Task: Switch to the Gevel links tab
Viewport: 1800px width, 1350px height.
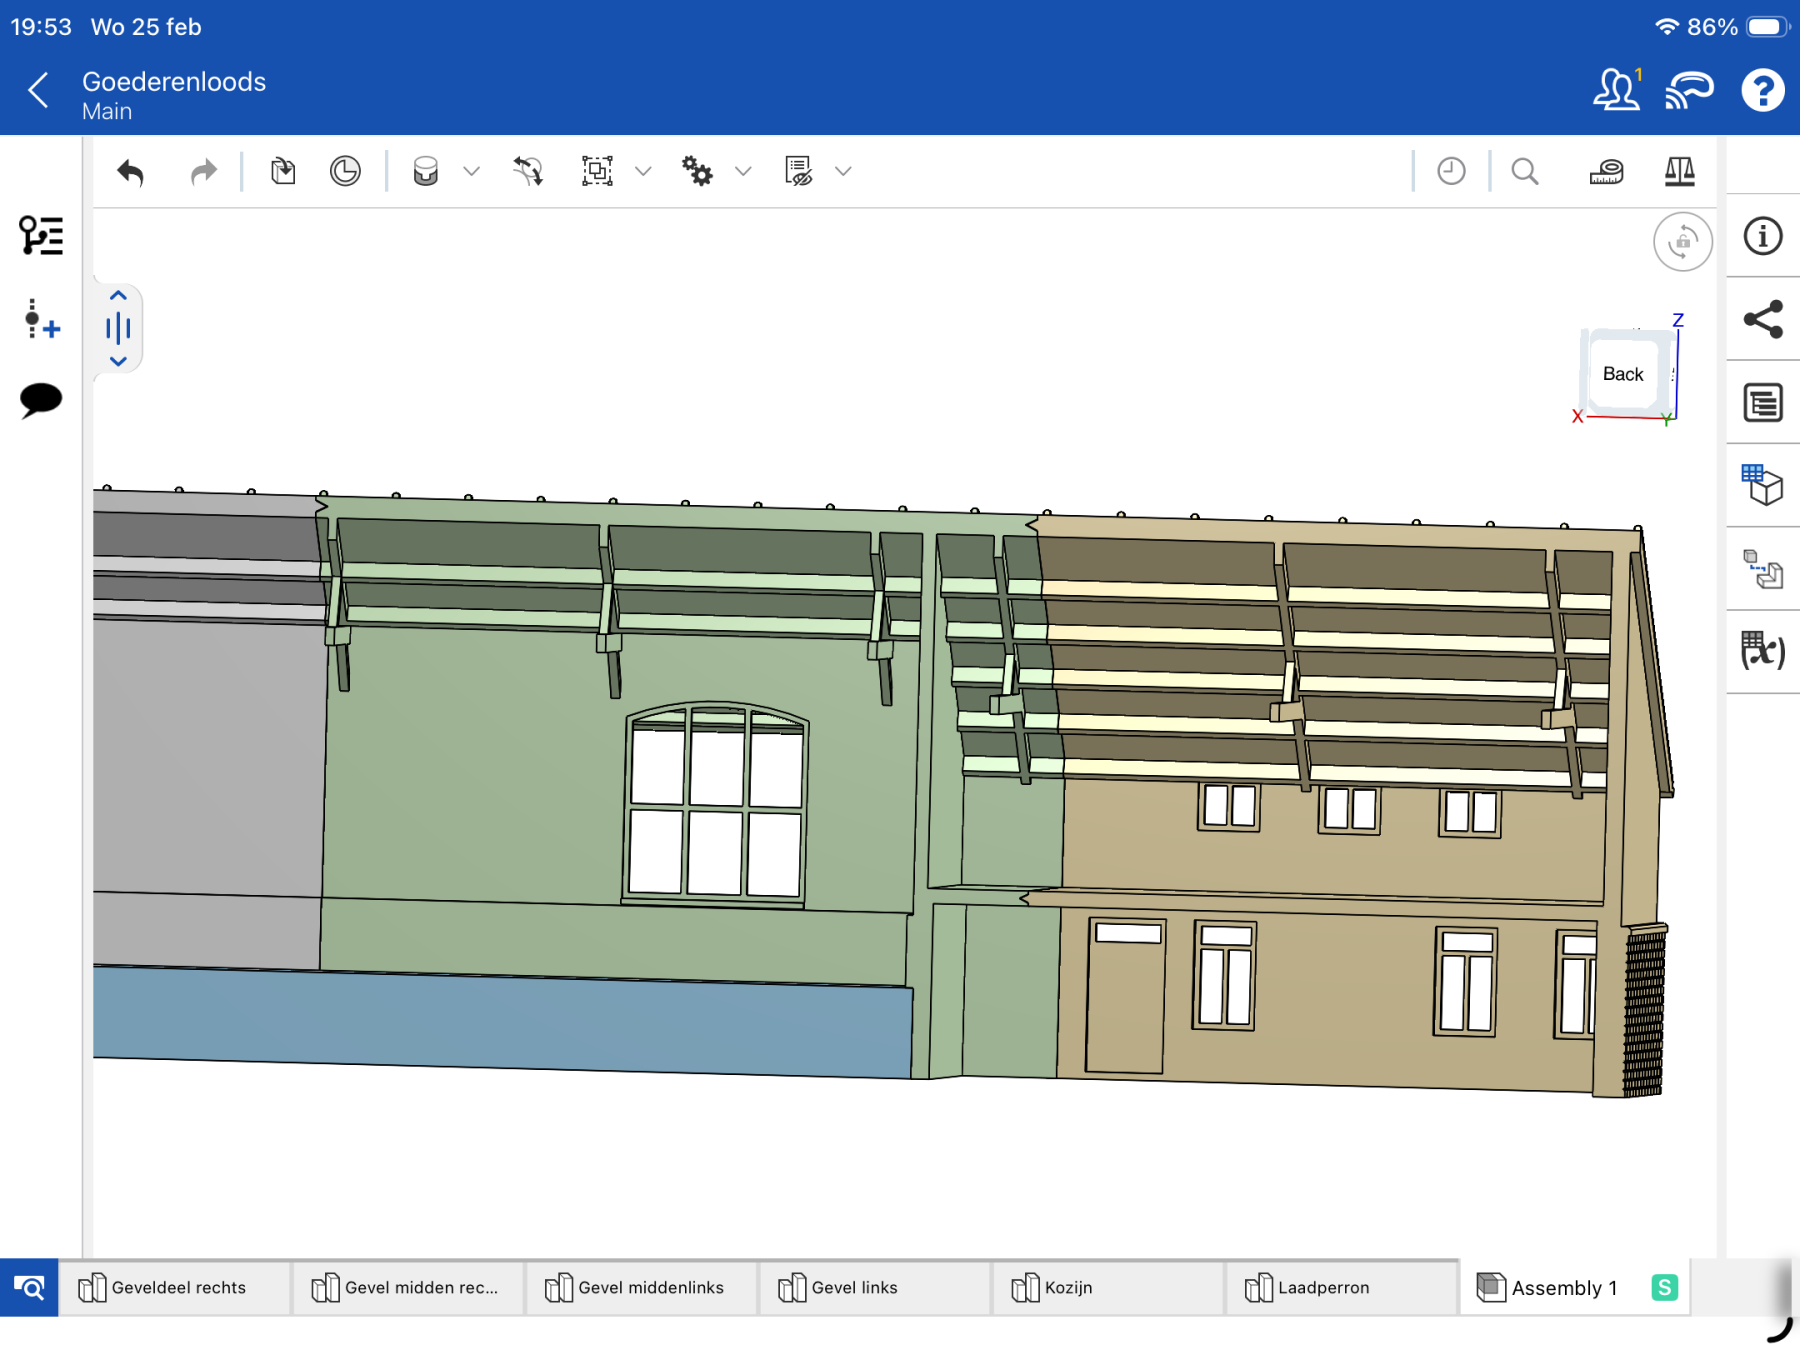Action: 854,1288
